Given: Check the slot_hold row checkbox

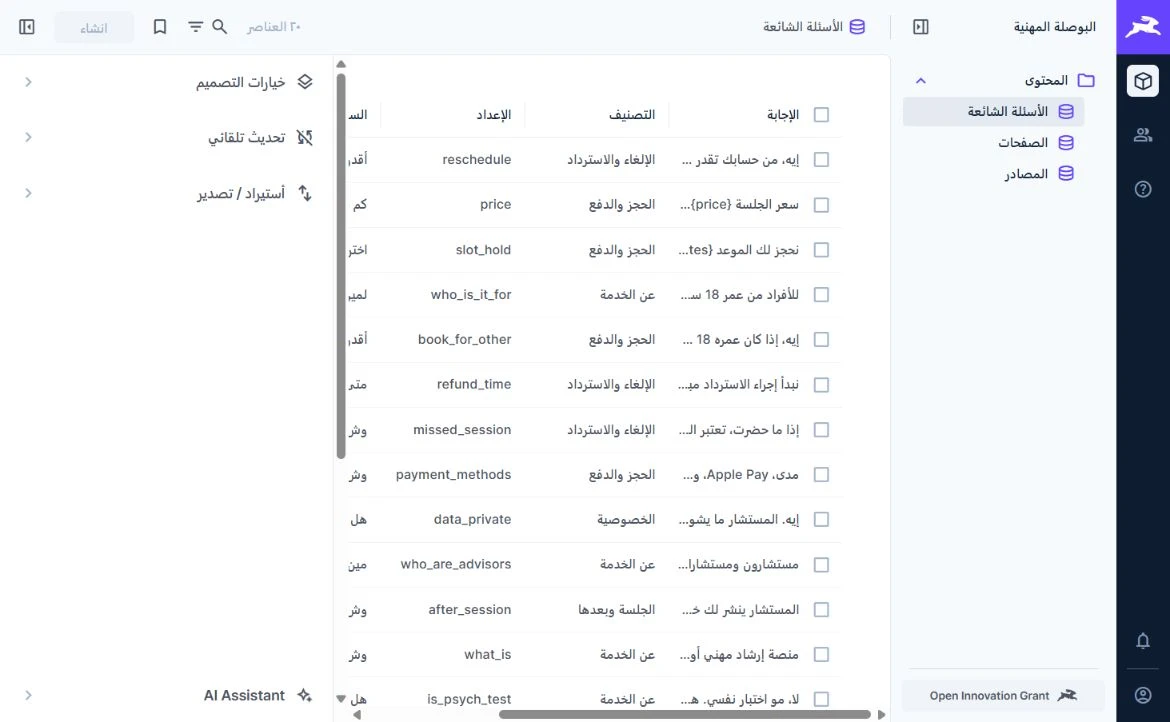Looking at the screenshot, I should point(822,250).
